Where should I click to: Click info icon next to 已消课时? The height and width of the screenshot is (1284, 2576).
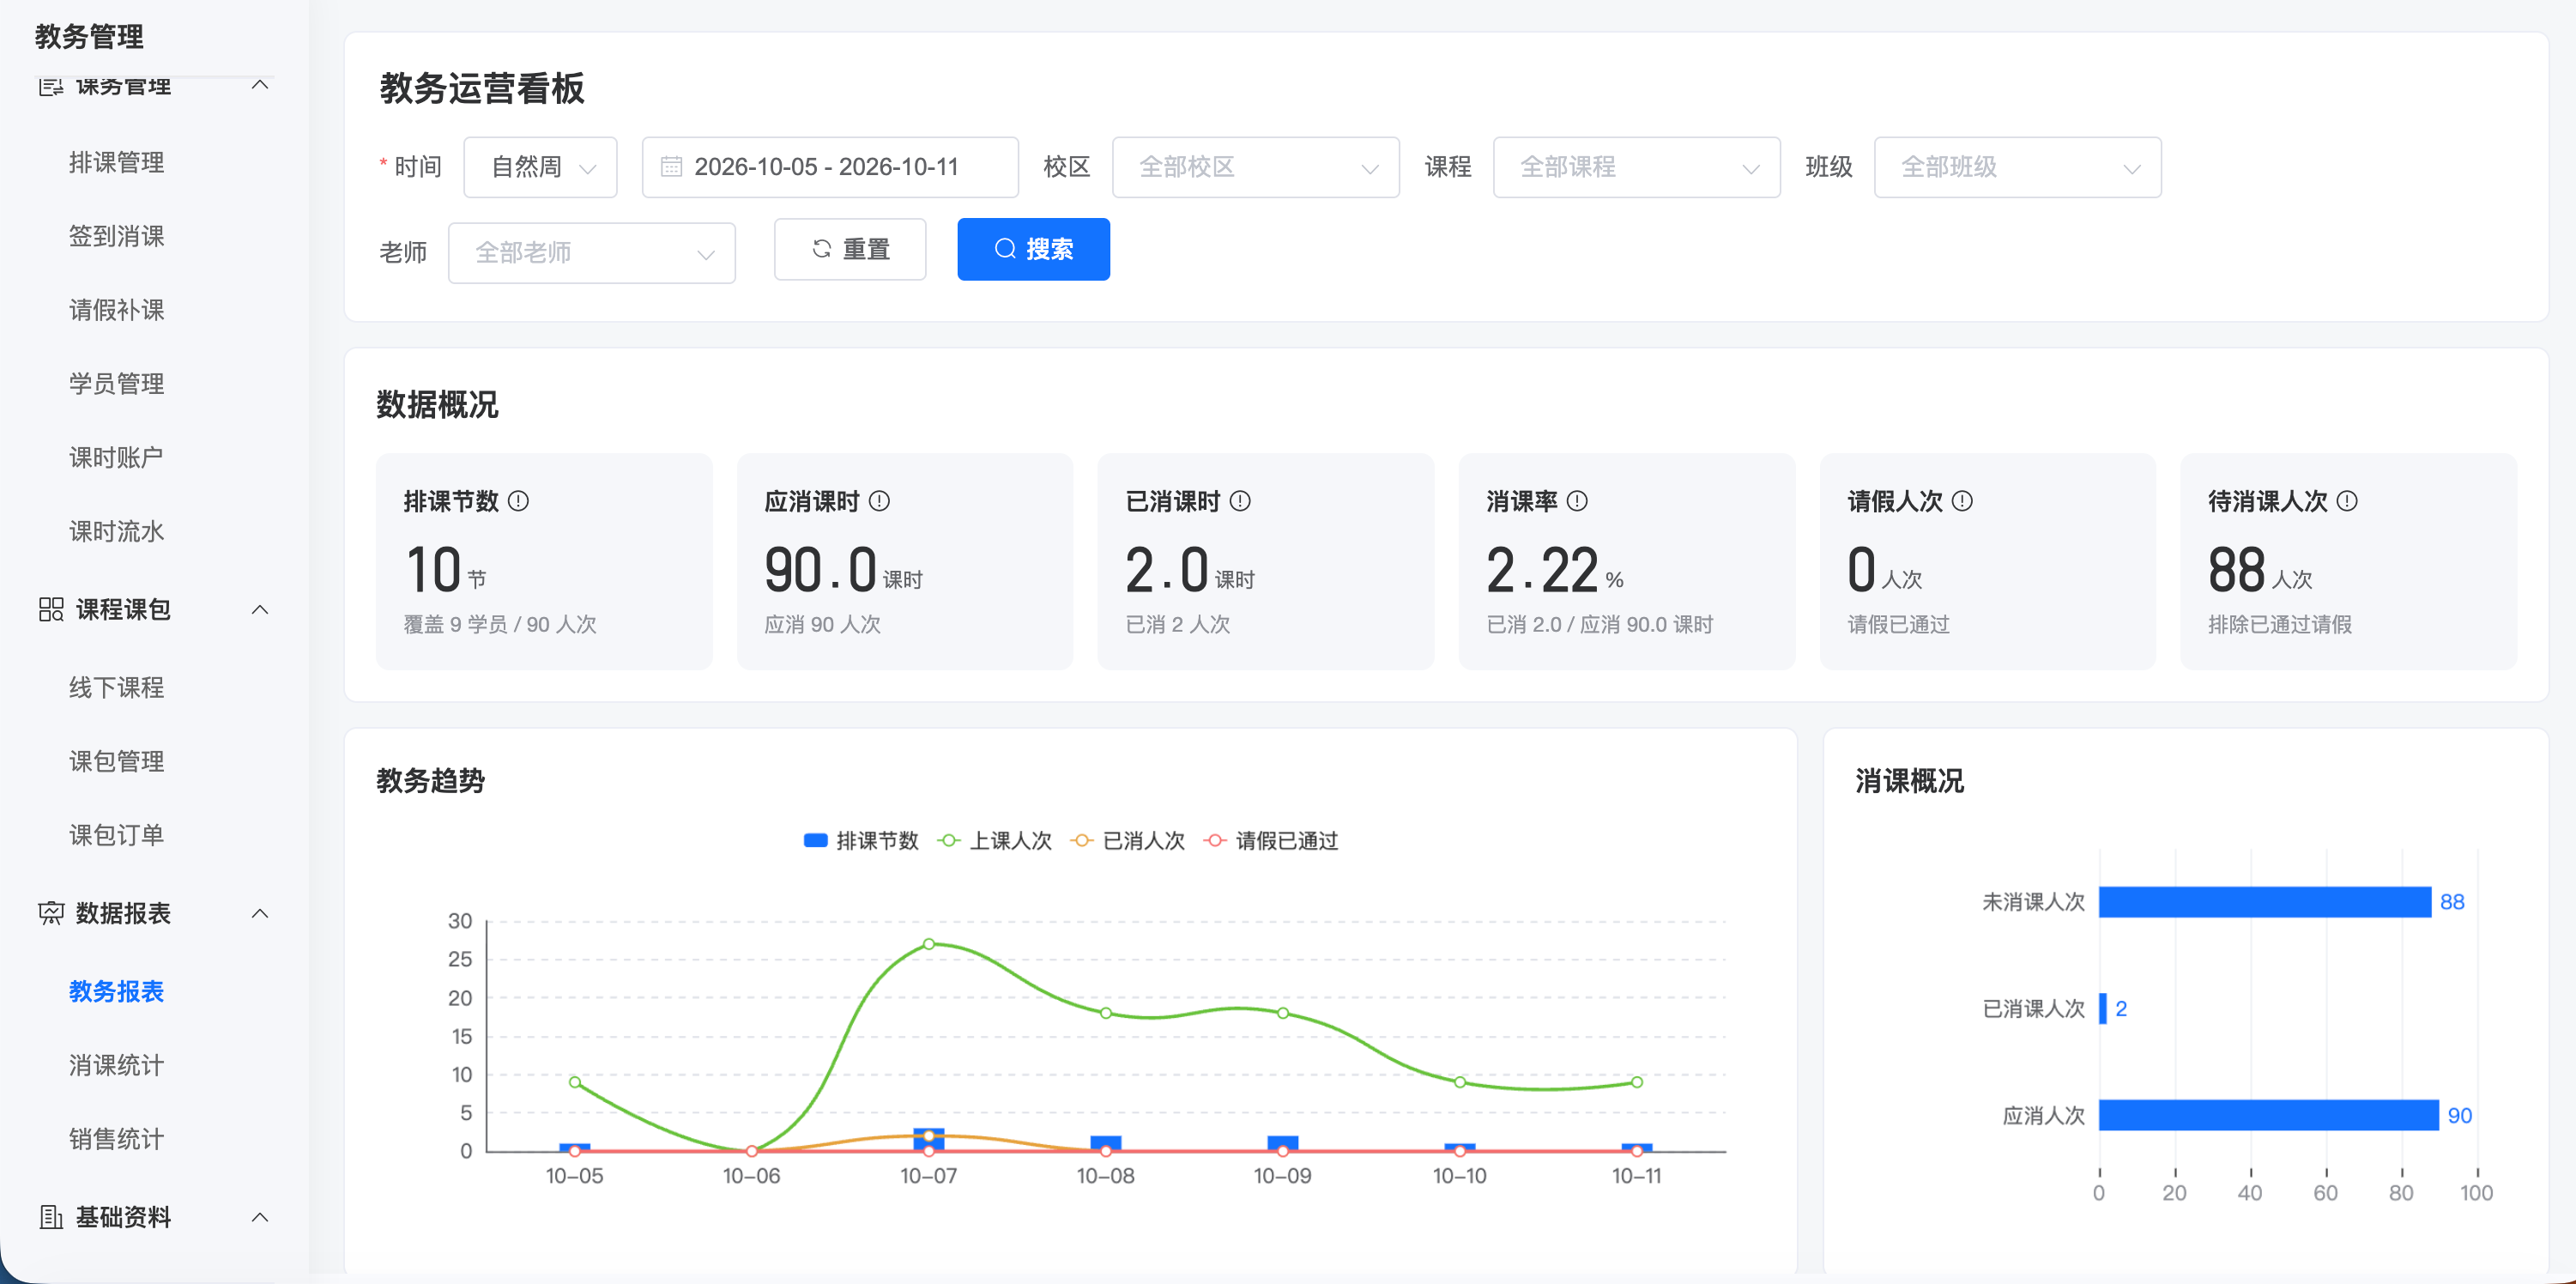coord(1240,501)
